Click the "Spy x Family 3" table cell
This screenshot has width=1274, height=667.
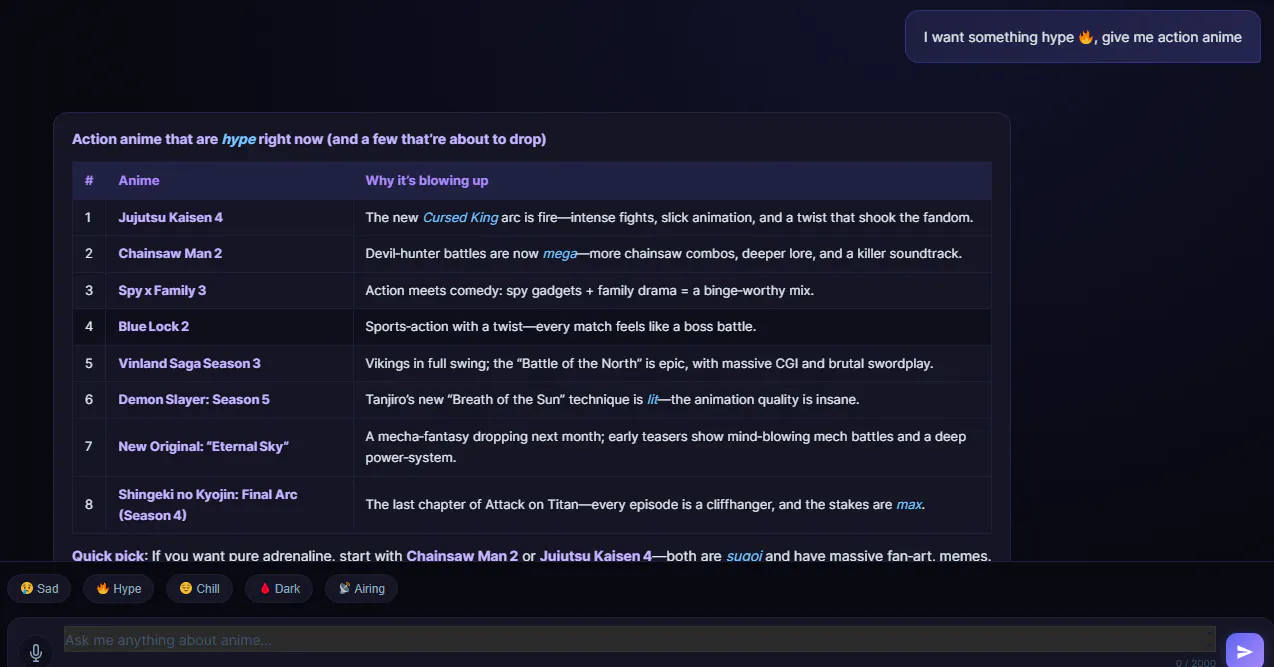tap(229, 290)
